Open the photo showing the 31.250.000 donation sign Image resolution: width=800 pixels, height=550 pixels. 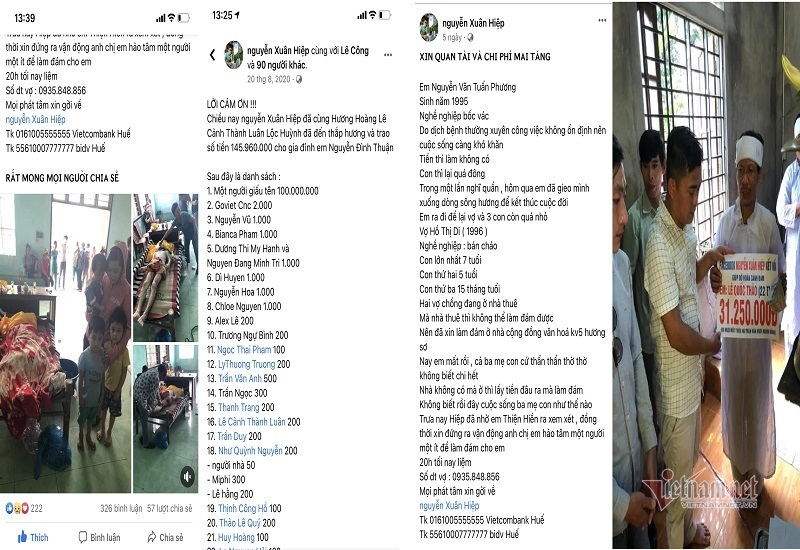pyautogui.click(x=706, y=276)
